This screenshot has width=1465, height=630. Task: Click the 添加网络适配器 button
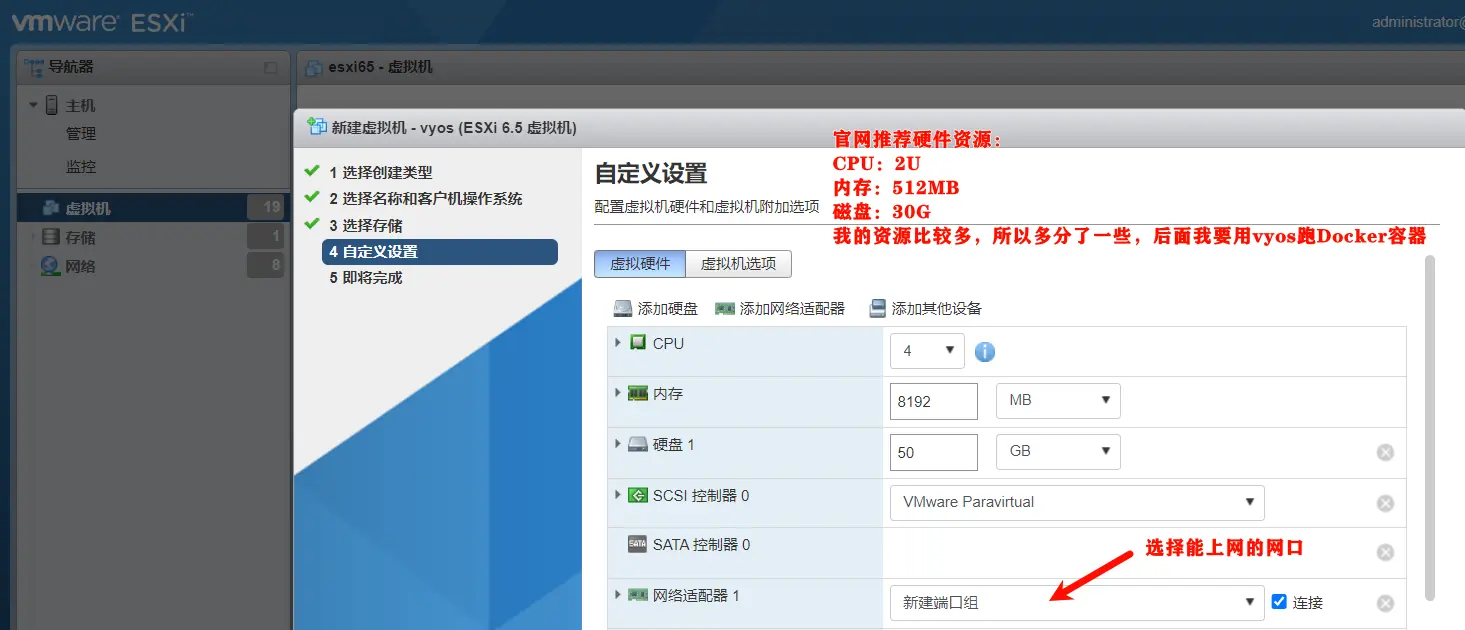780,308
